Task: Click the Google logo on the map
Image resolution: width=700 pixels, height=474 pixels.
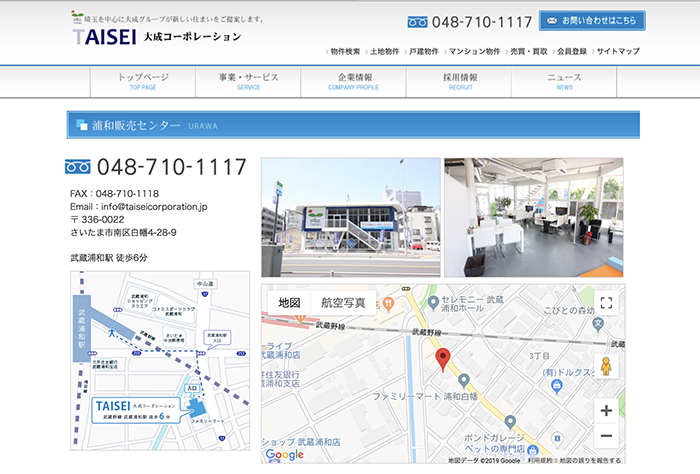Action: (284, 455)
